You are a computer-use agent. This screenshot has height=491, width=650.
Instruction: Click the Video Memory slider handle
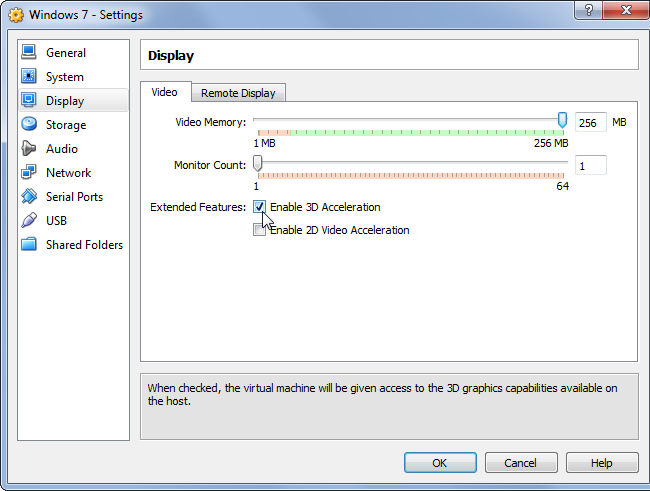[x=562, y=120]
